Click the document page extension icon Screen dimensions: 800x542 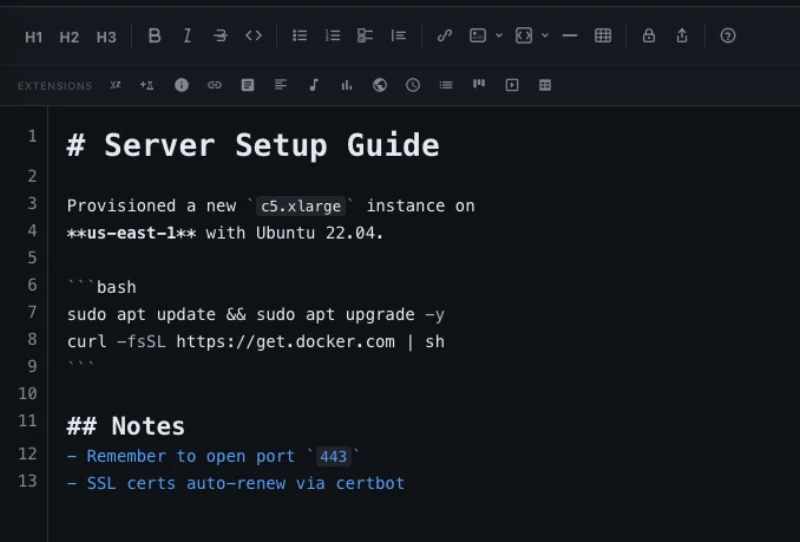coord(247,85)
